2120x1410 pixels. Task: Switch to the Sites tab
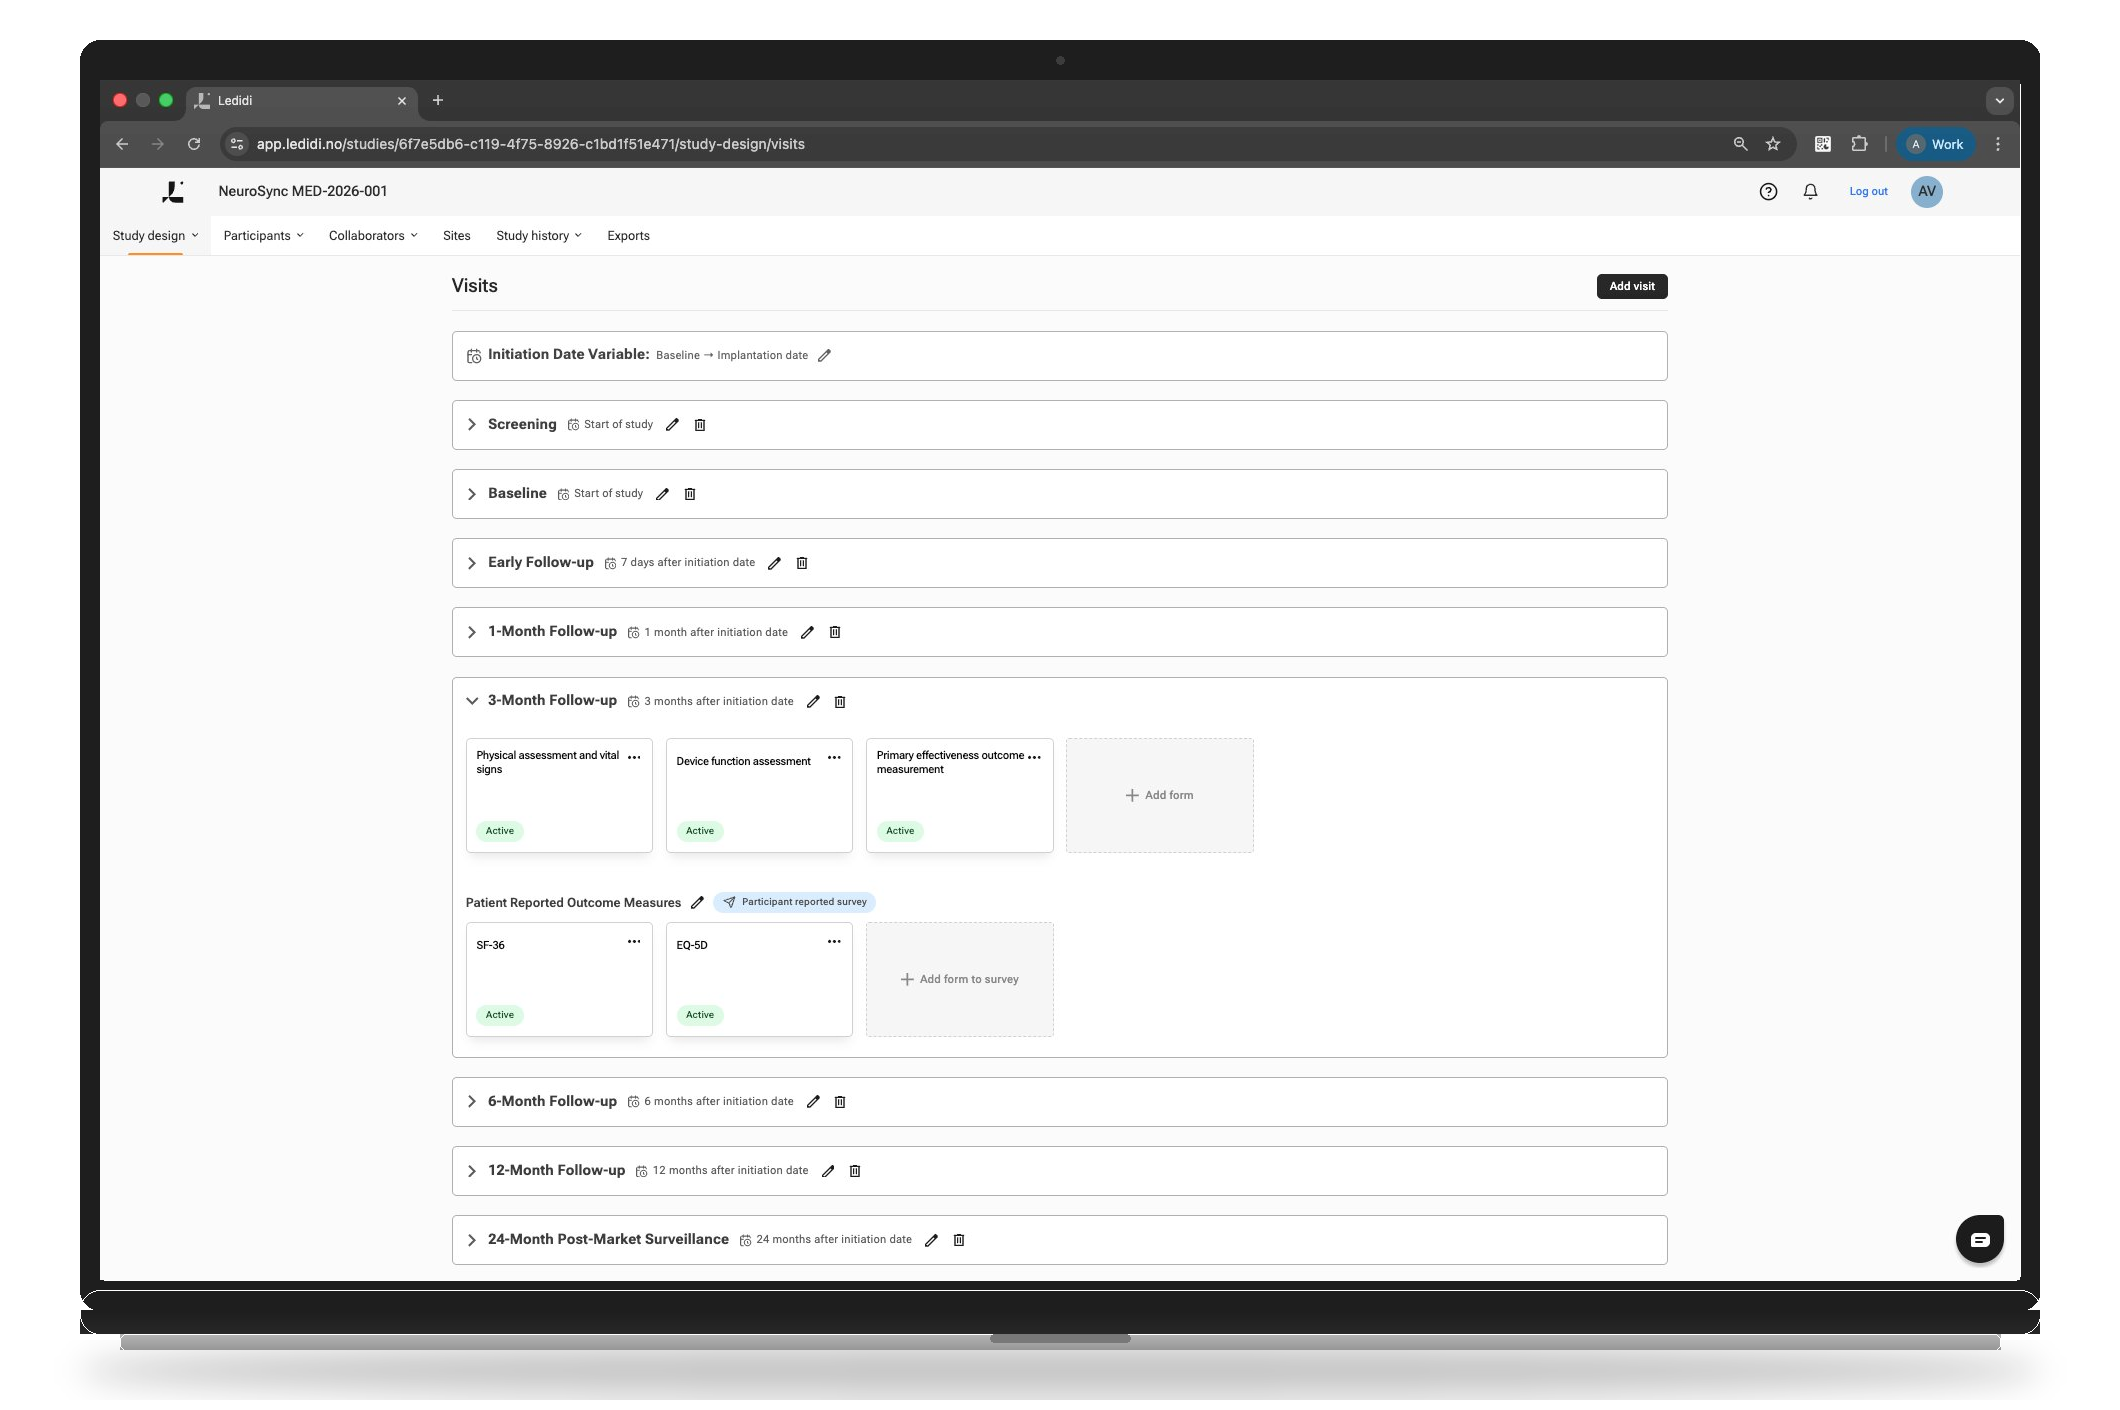click(456, 236)
